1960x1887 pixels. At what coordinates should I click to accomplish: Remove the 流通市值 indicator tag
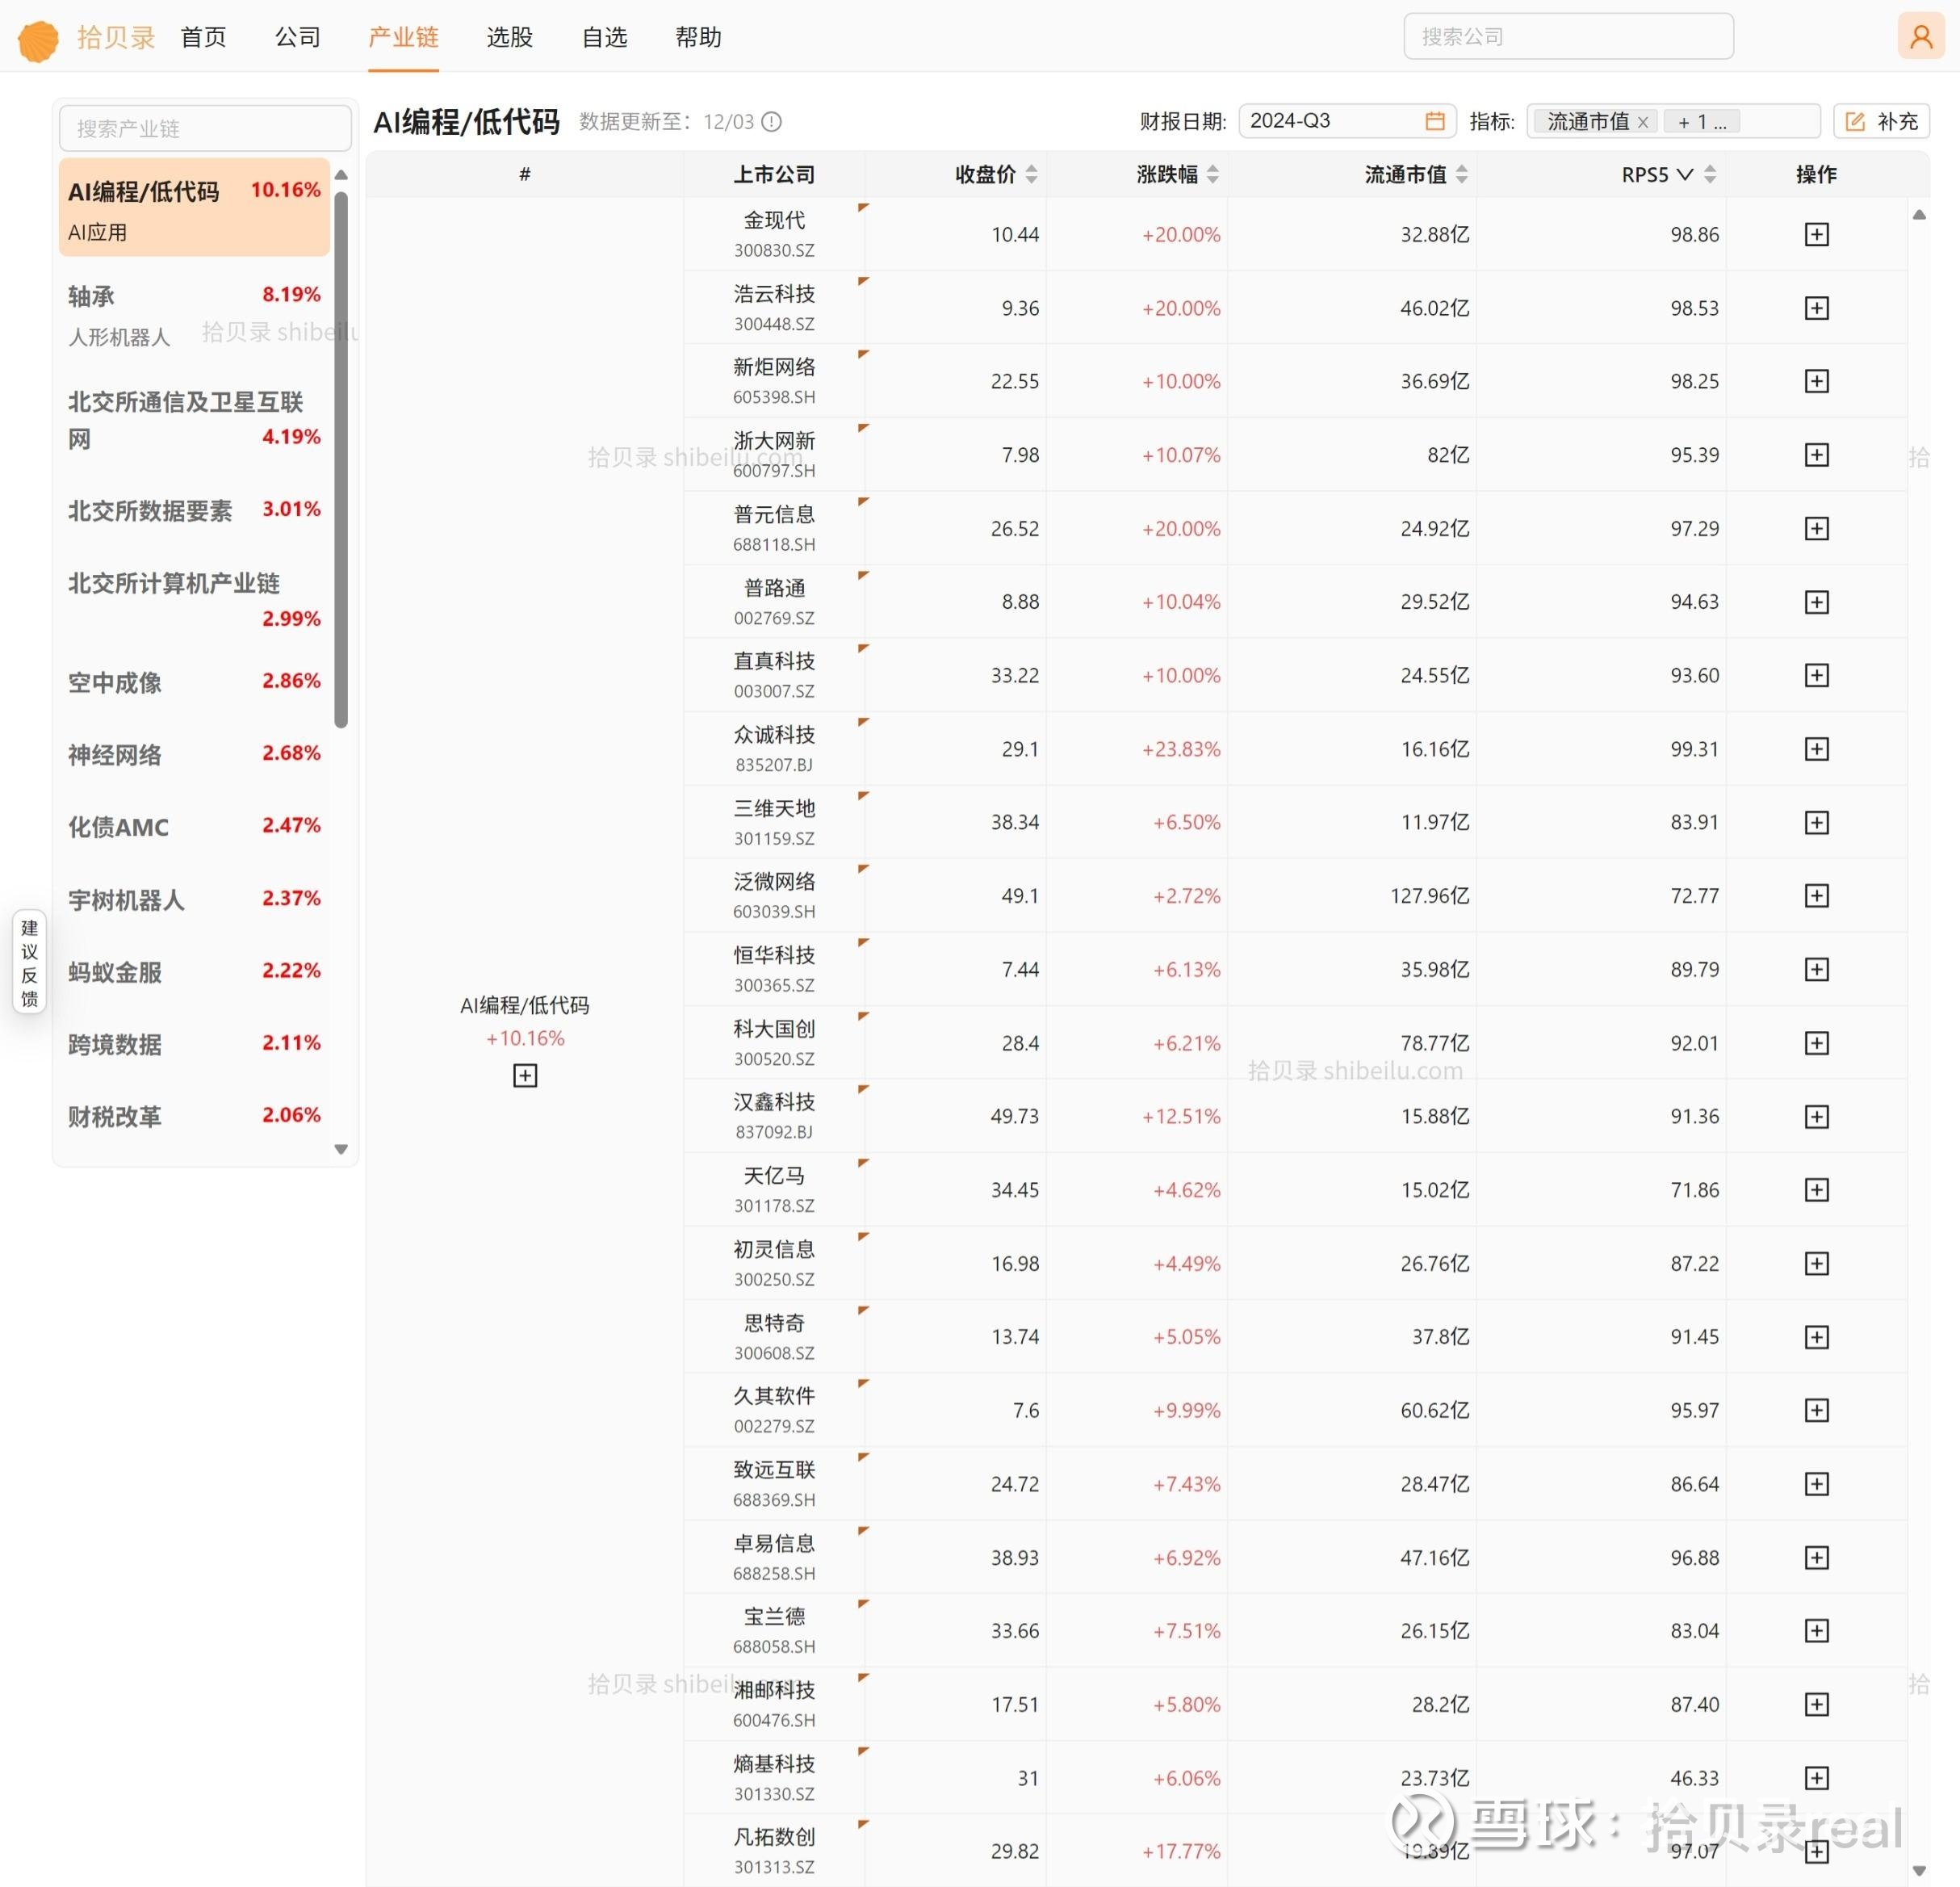[1643, 121]
